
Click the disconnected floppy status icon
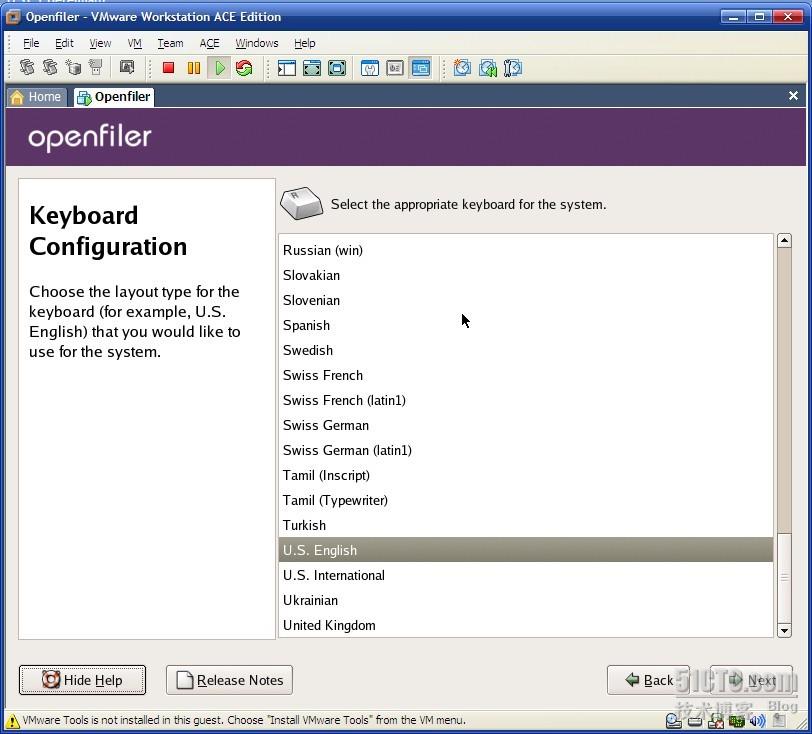pyautogui.click(x=716, y=721)
